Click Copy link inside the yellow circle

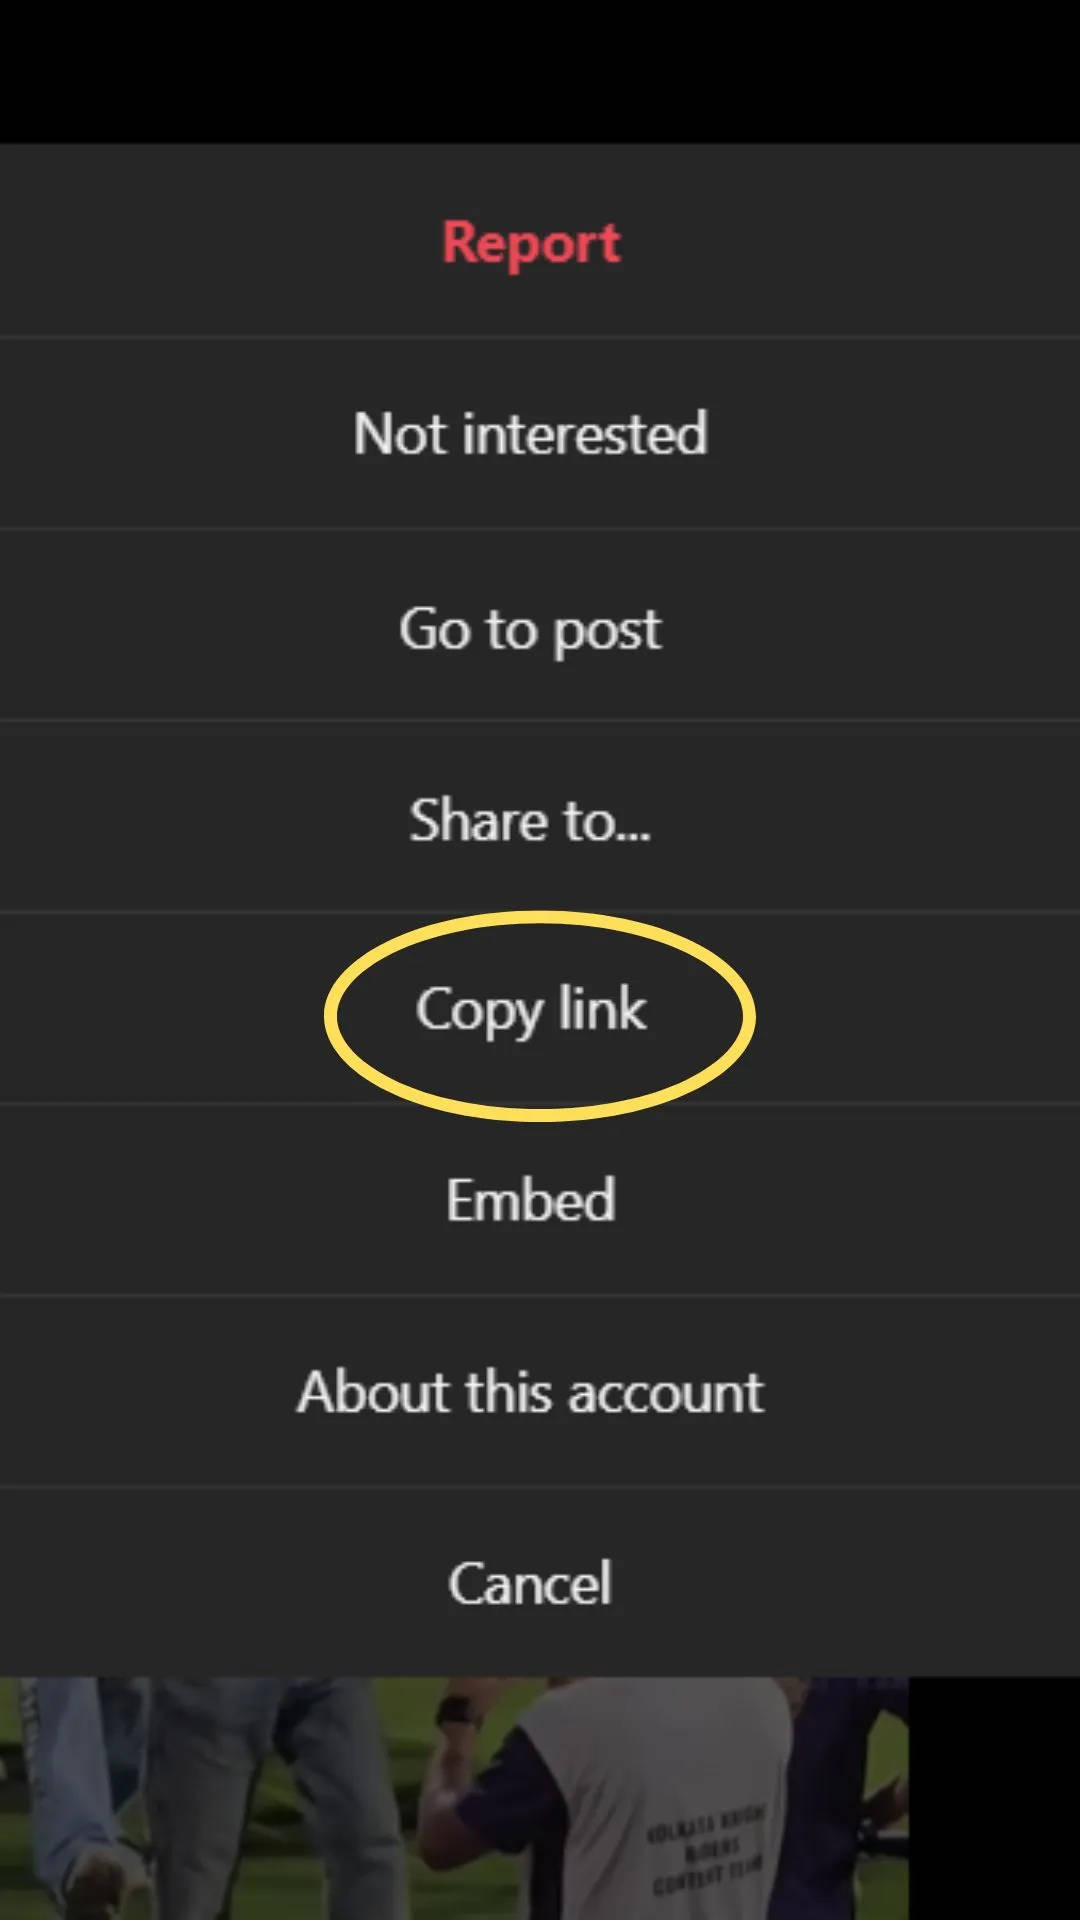point(531,1010)
